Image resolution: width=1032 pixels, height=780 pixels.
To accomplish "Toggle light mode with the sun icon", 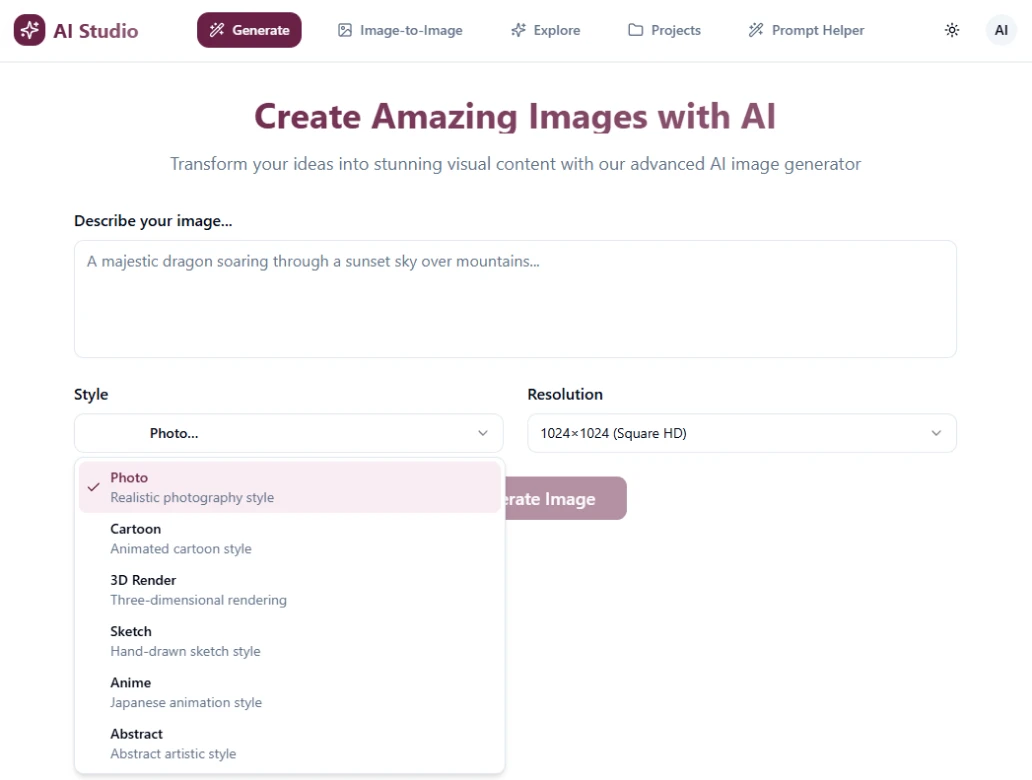I will click(952, 30).
